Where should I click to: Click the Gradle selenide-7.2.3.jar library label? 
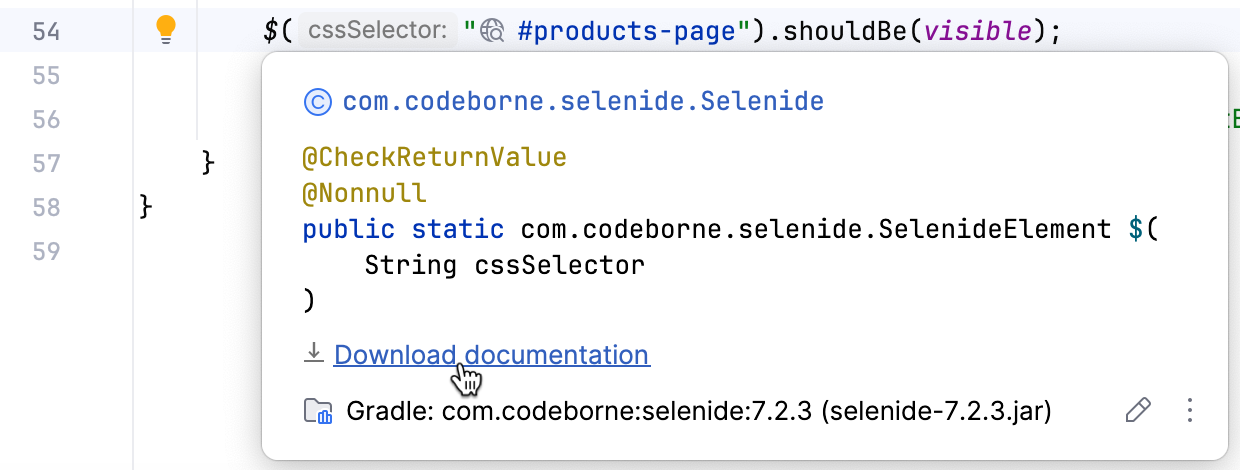click(698, 411)
